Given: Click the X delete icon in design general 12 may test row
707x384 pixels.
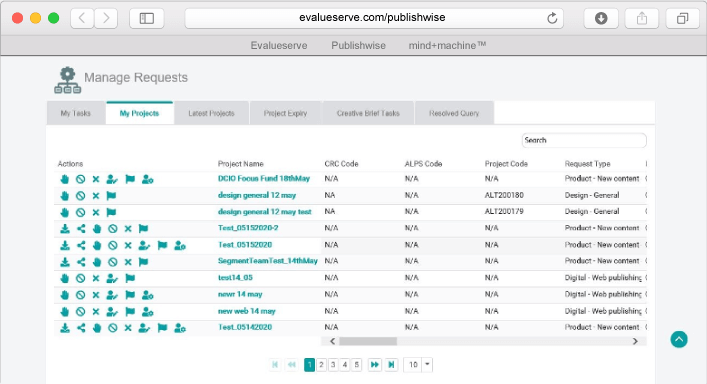Looking at the screenshot, I should [x=96, y=212].
